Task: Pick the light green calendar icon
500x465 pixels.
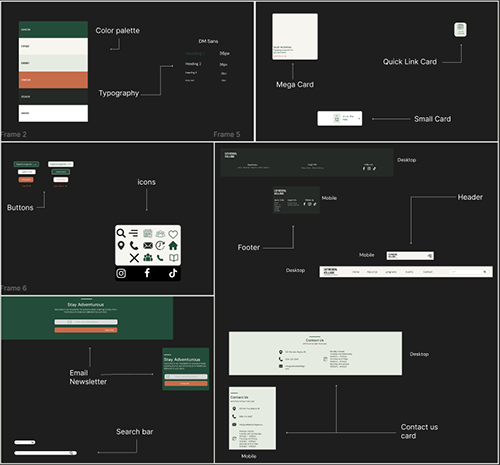Action: pos(148,233)
